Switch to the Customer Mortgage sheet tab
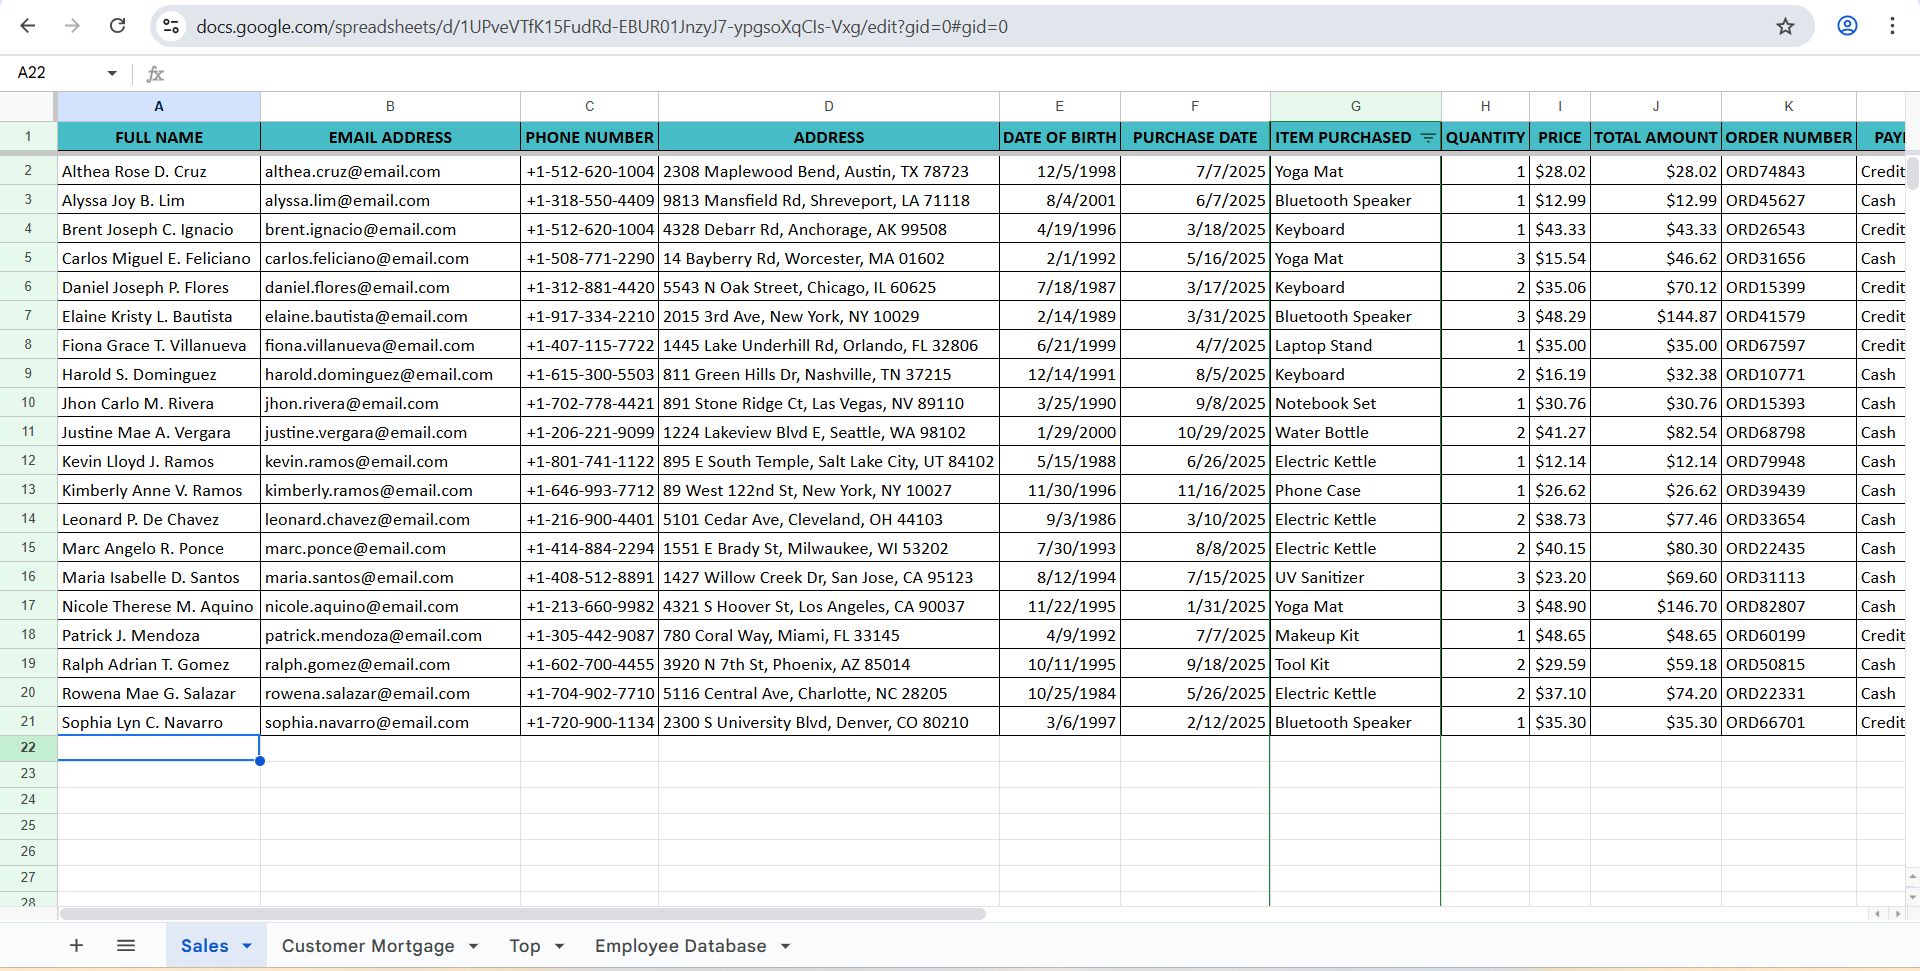Screen dimensions: 1920x971 [x=367, y=946]
